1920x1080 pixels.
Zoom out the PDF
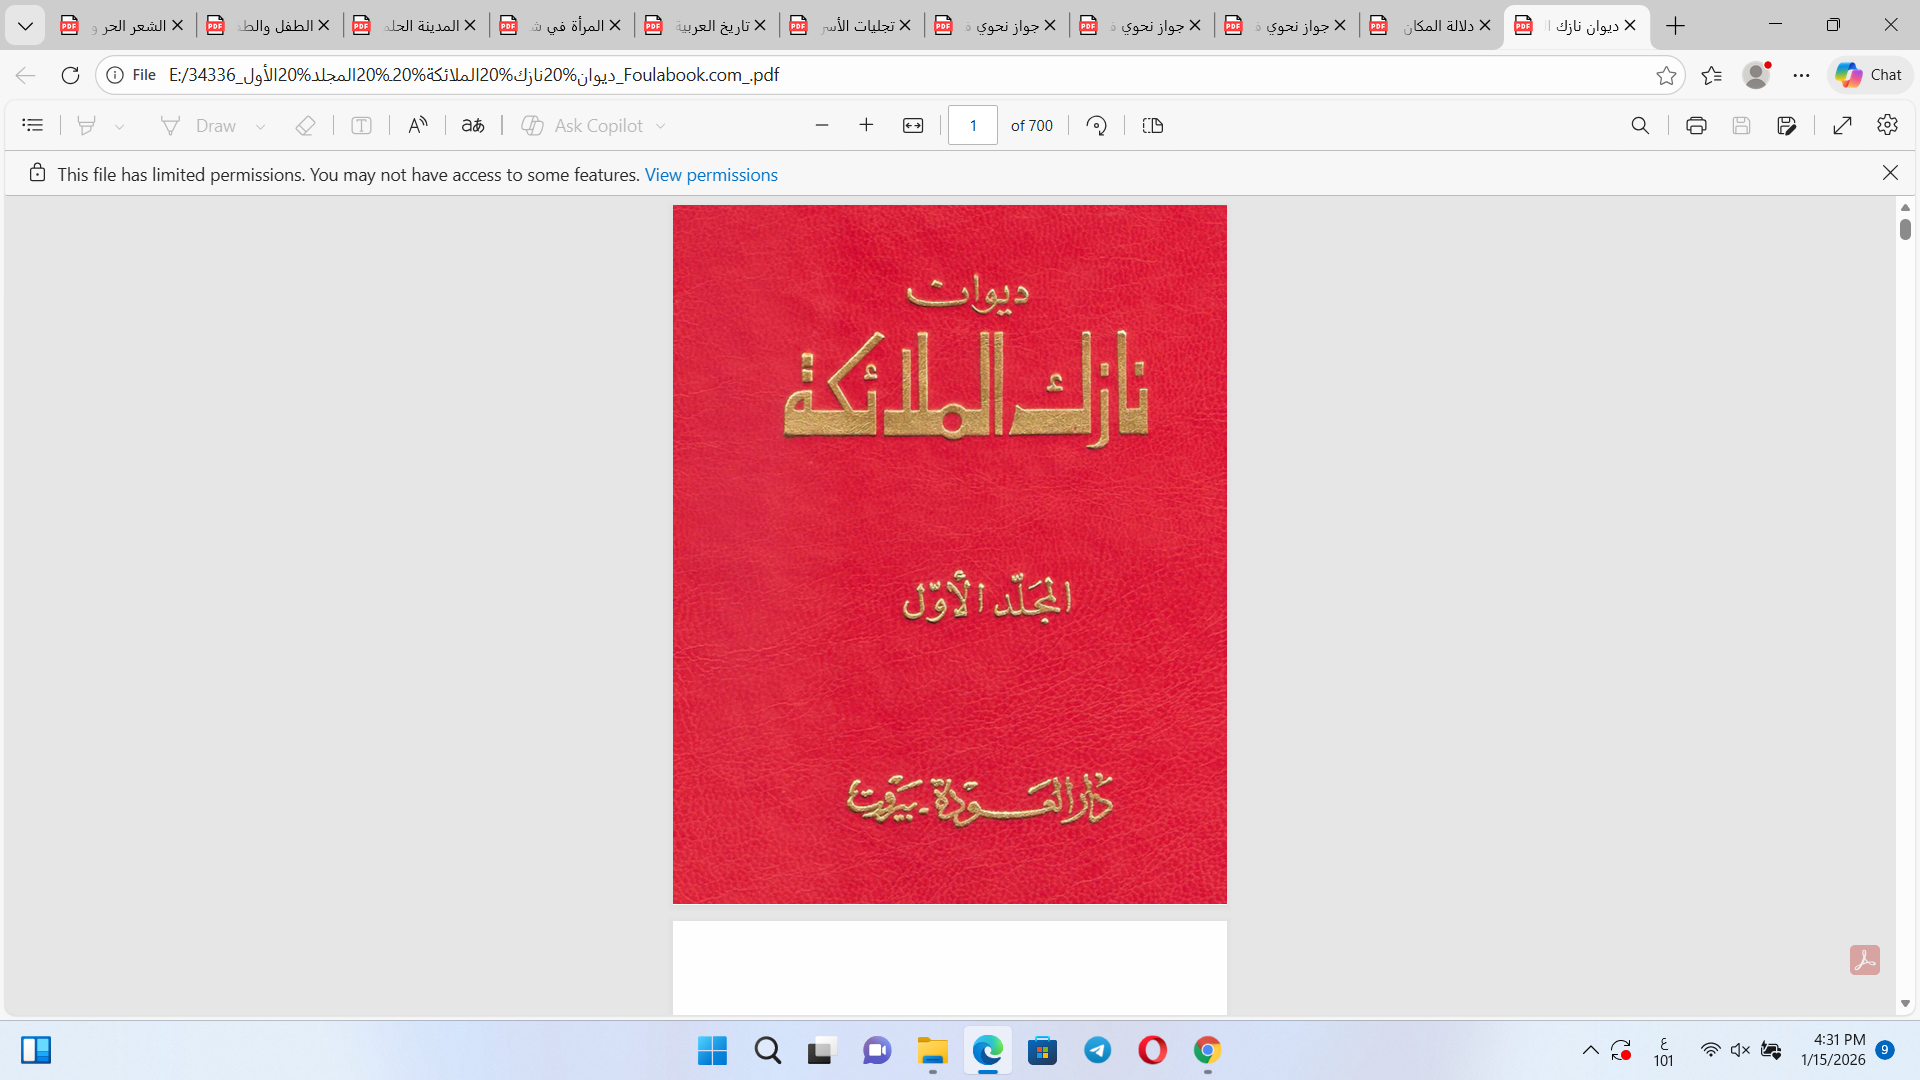tap(822, 125)
